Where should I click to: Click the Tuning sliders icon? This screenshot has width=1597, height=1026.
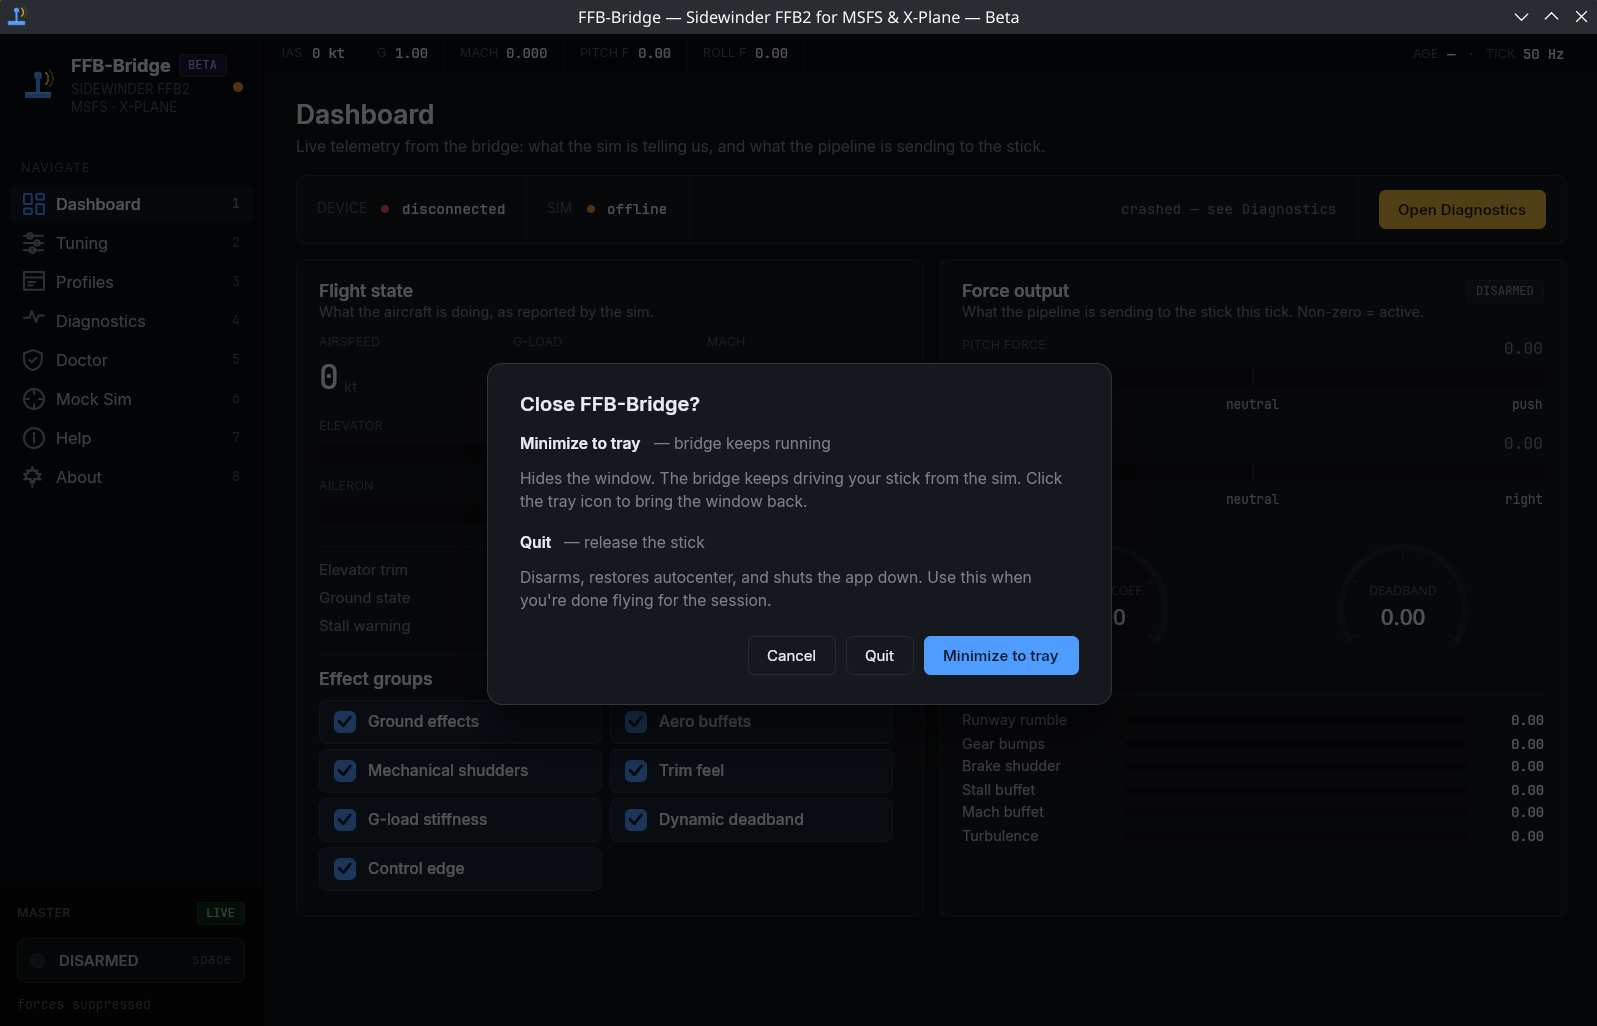pos(34,243)
